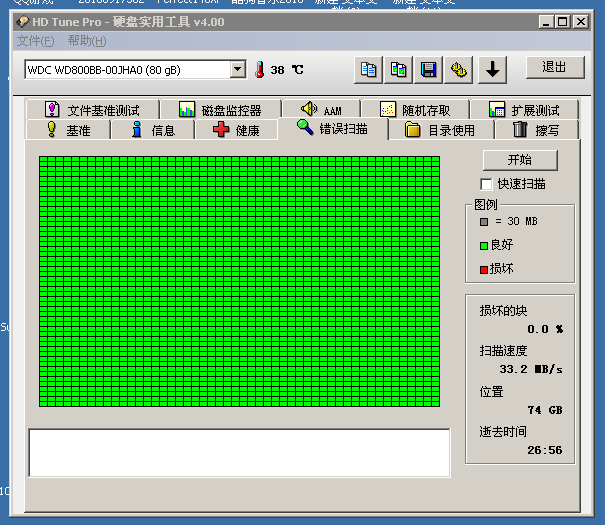Click the 图例 legend group label
This screenshot has height=525, width=605.
click(x=486, y=204)
